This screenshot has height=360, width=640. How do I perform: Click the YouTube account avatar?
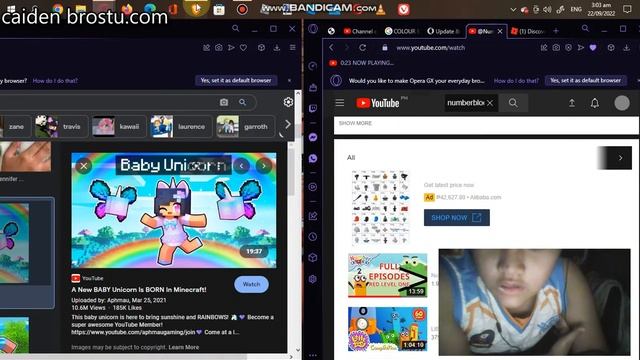click(622, 103)
